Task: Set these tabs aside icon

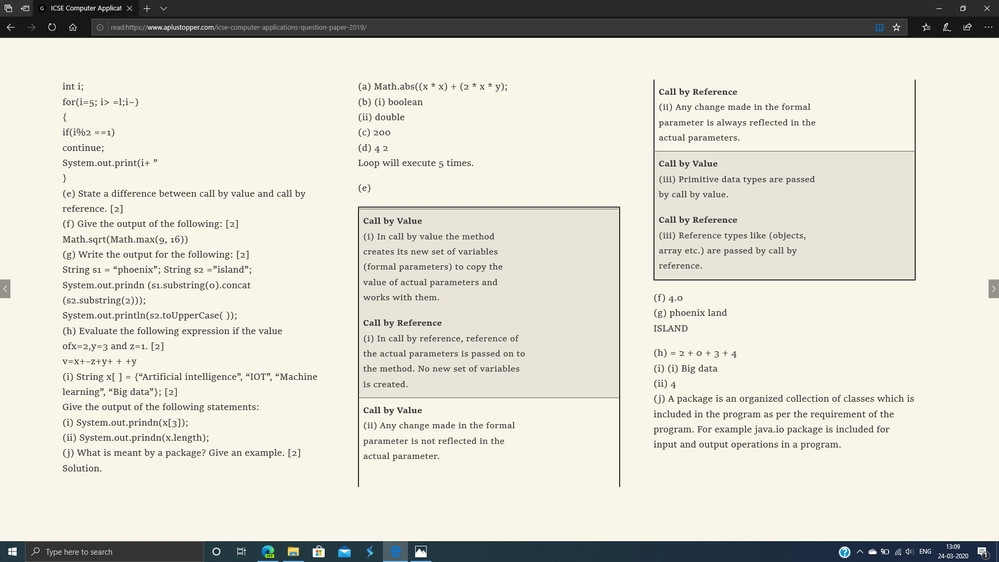Action: [25, 8]
